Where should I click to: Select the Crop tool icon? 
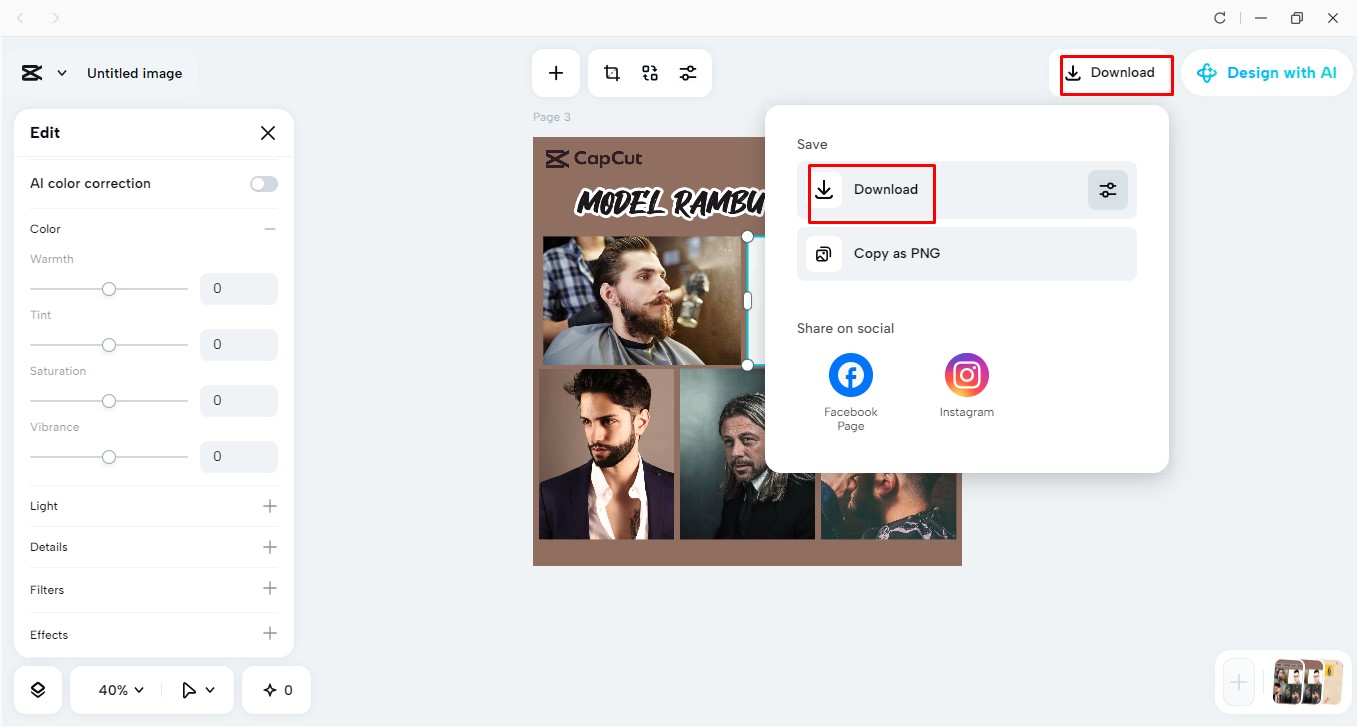pos(612,73)
